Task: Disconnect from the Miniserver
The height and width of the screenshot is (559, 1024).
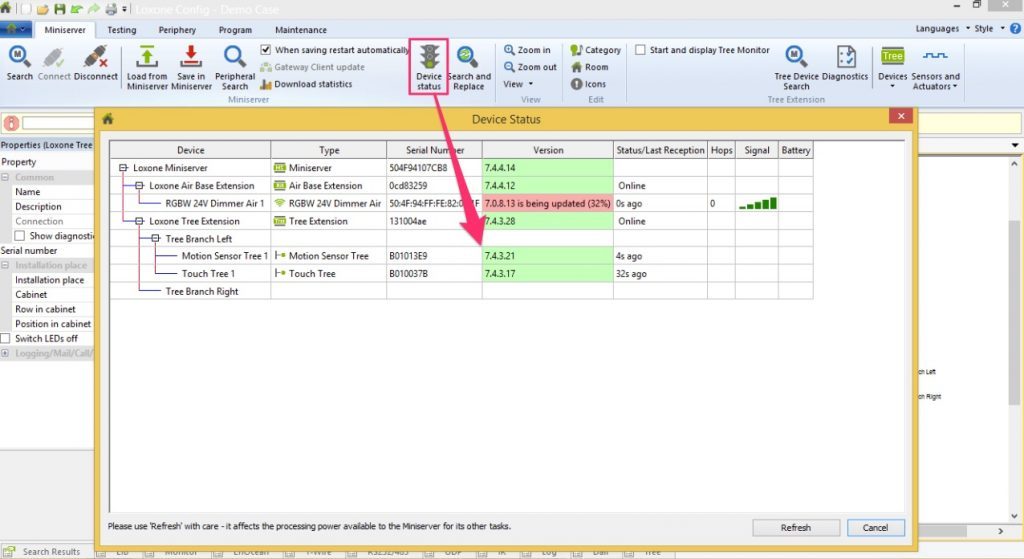Action: 96,59
